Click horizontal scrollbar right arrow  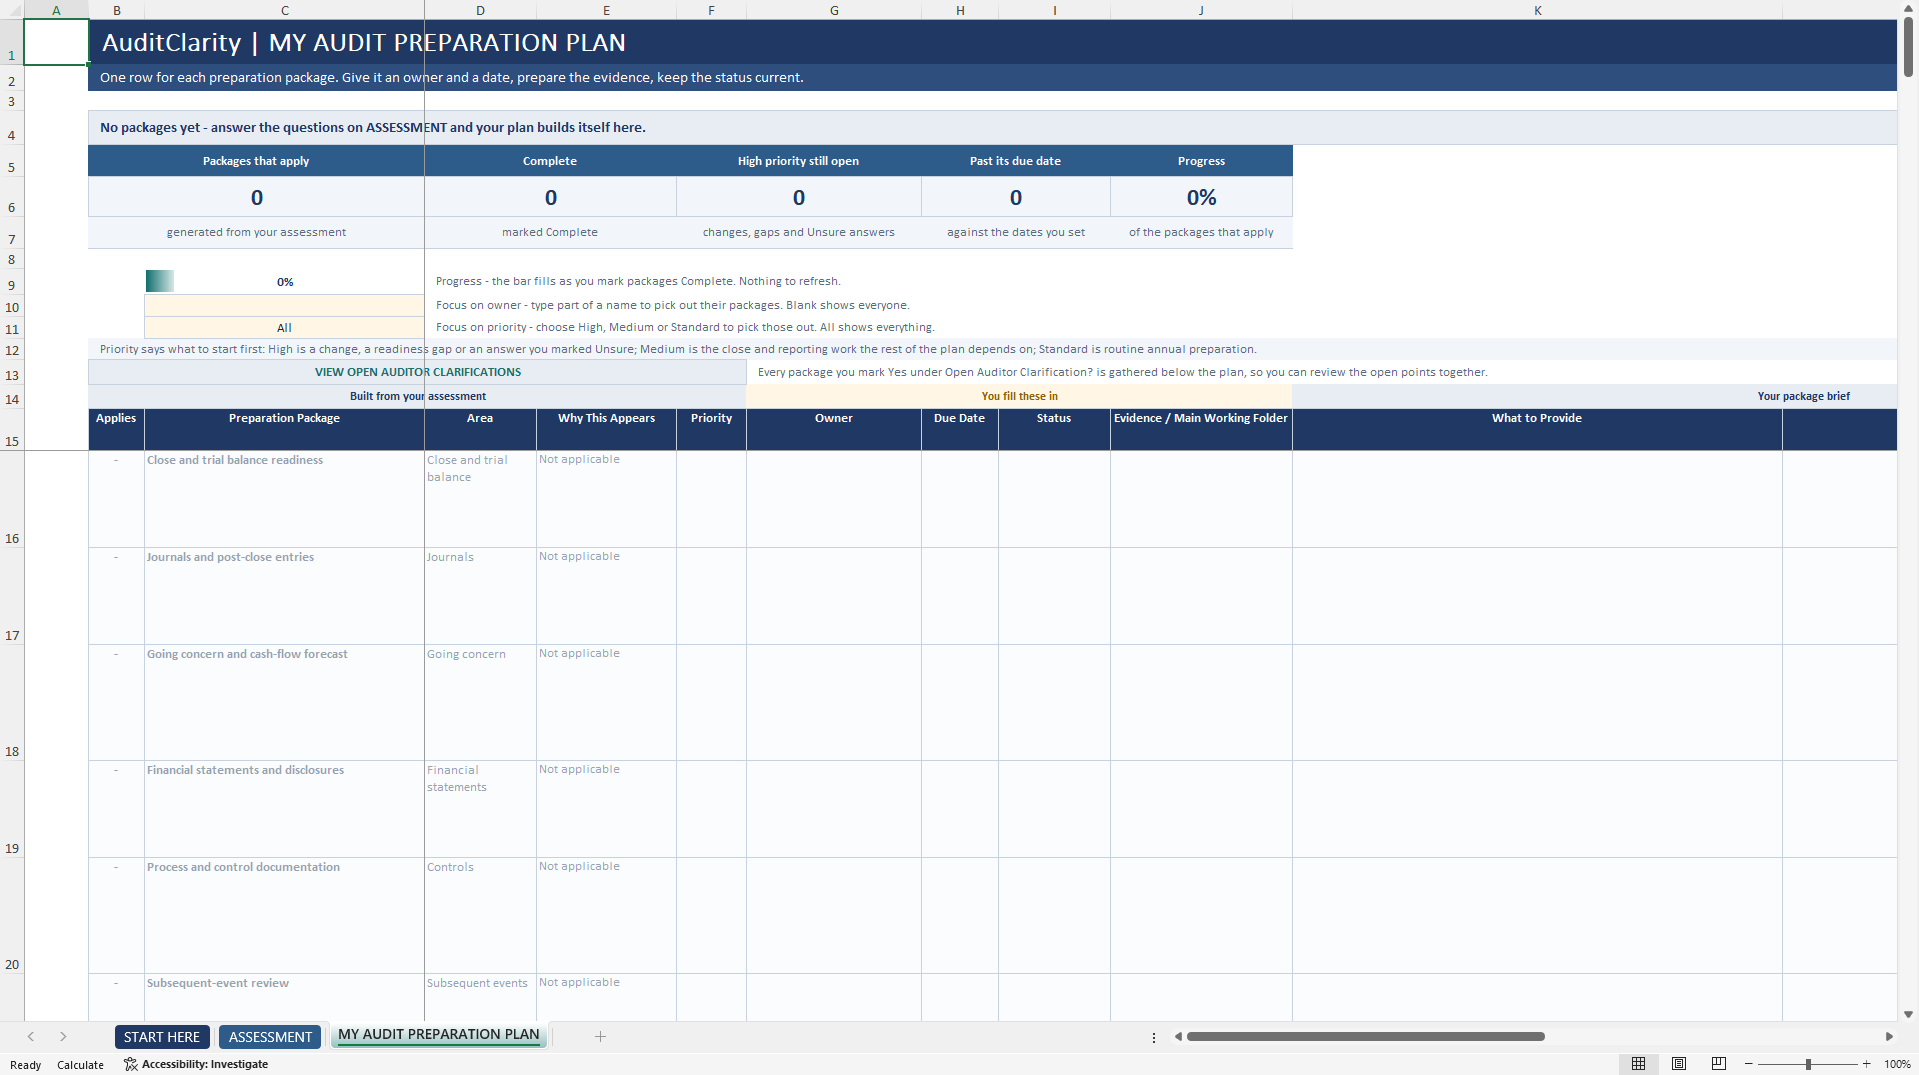point(1889,1037)
